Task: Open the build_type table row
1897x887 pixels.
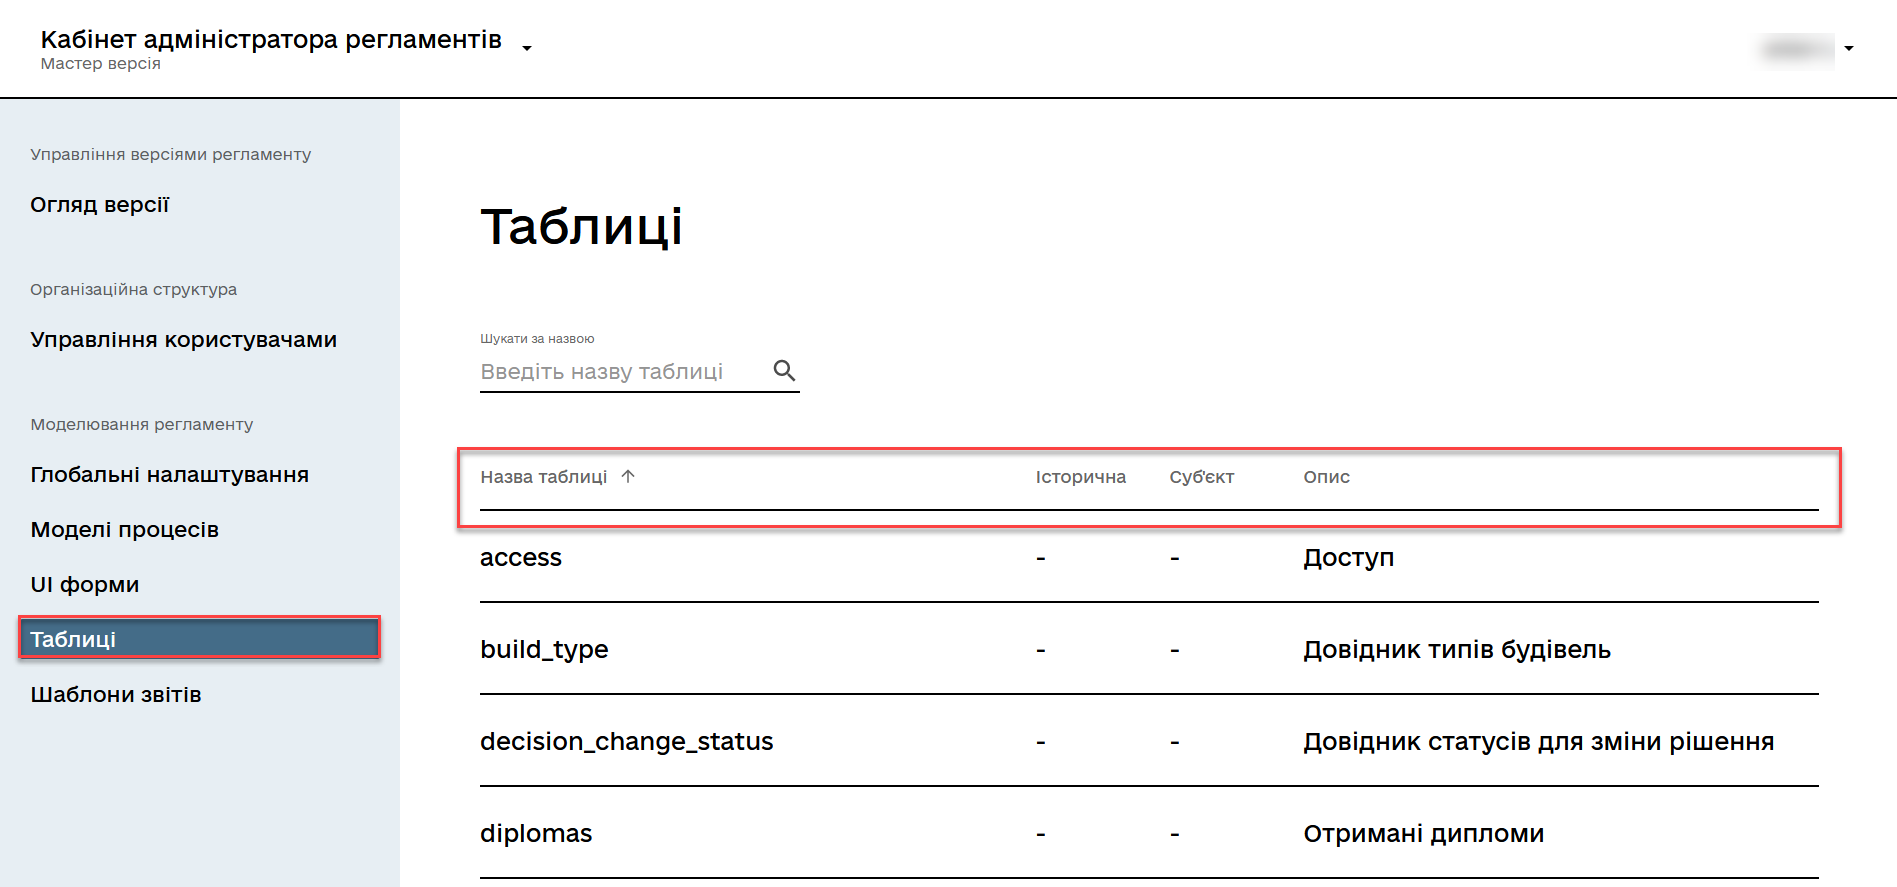Action: point(1149,649)
